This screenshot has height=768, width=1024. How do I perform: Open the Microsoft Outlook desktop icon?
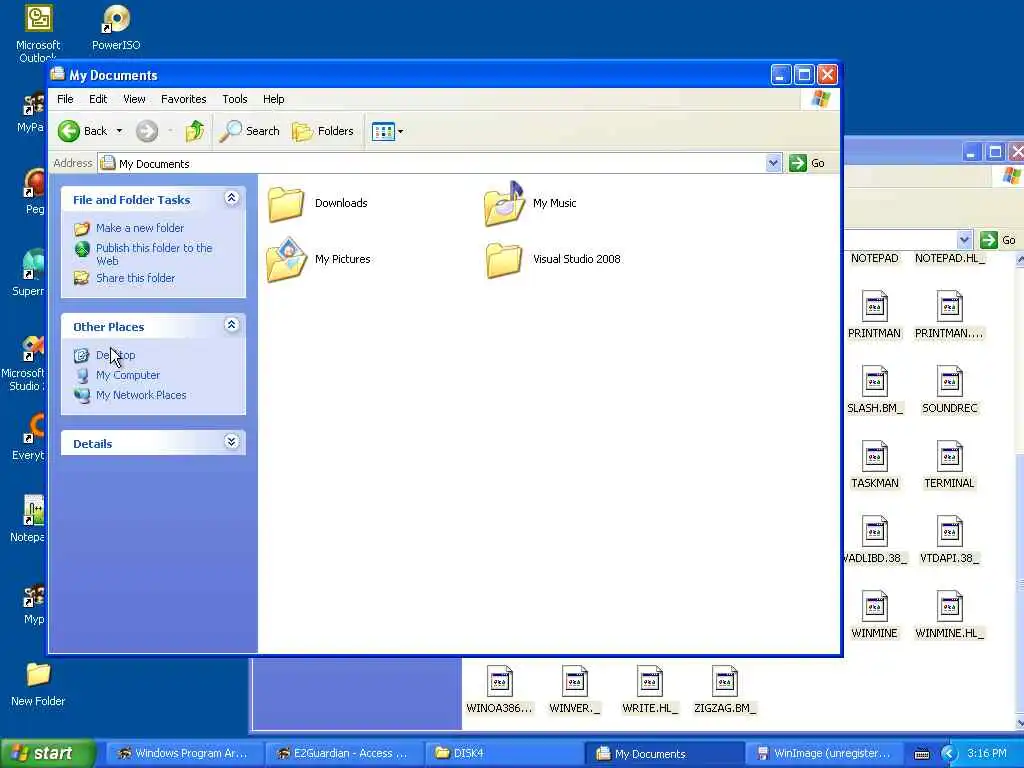tap(38, 33)
